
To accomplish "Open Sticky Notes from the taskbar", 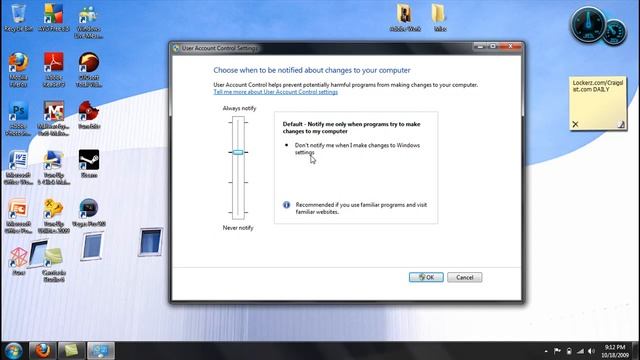I will (x=71, y=351).
